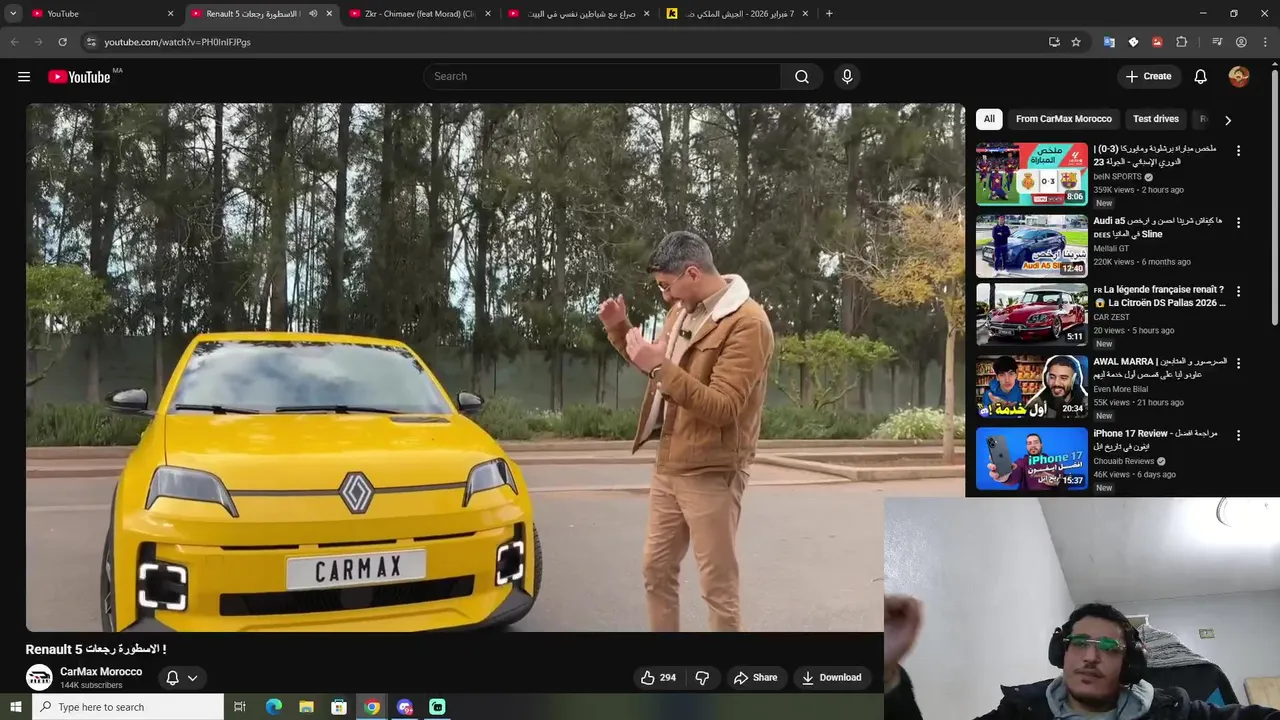1280x720 pixels.
Task: View site information icon in address bar
Action: click(91, 42)
